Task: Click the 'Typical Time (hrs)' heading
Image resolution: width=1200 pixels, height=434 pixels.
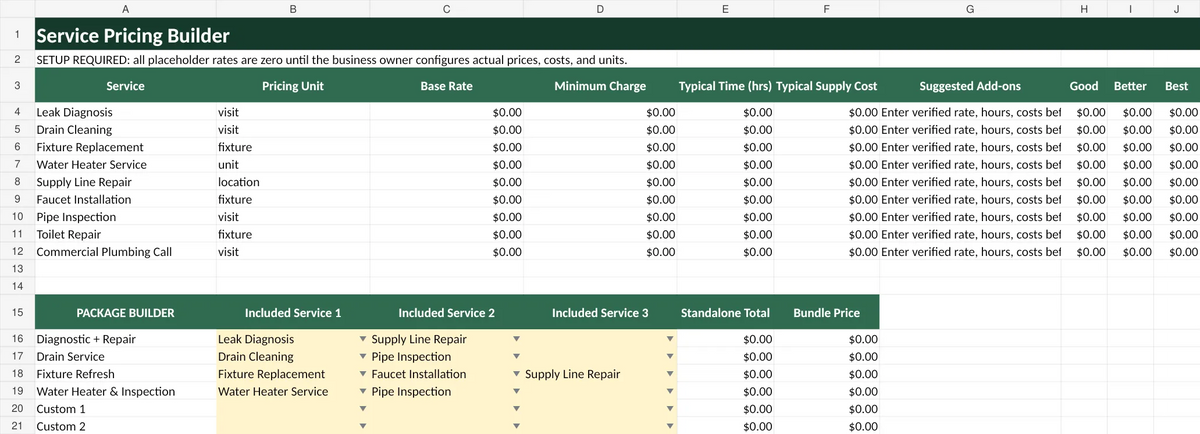Action: [725, 86]
